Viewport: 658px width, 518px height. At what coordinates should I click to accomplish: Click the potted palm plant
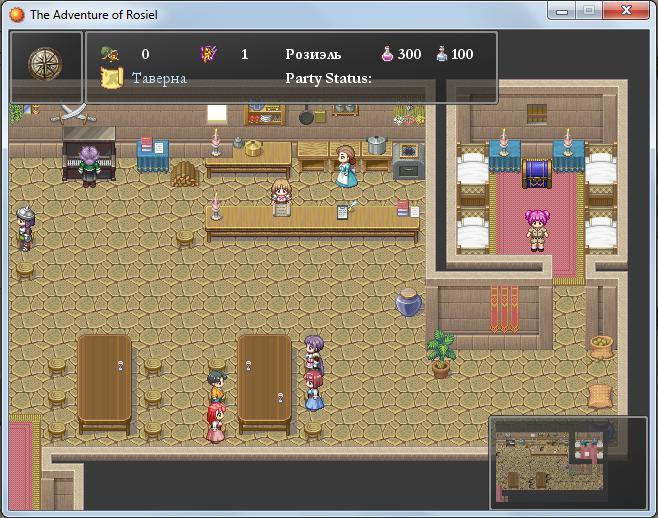tap(441, 353)
